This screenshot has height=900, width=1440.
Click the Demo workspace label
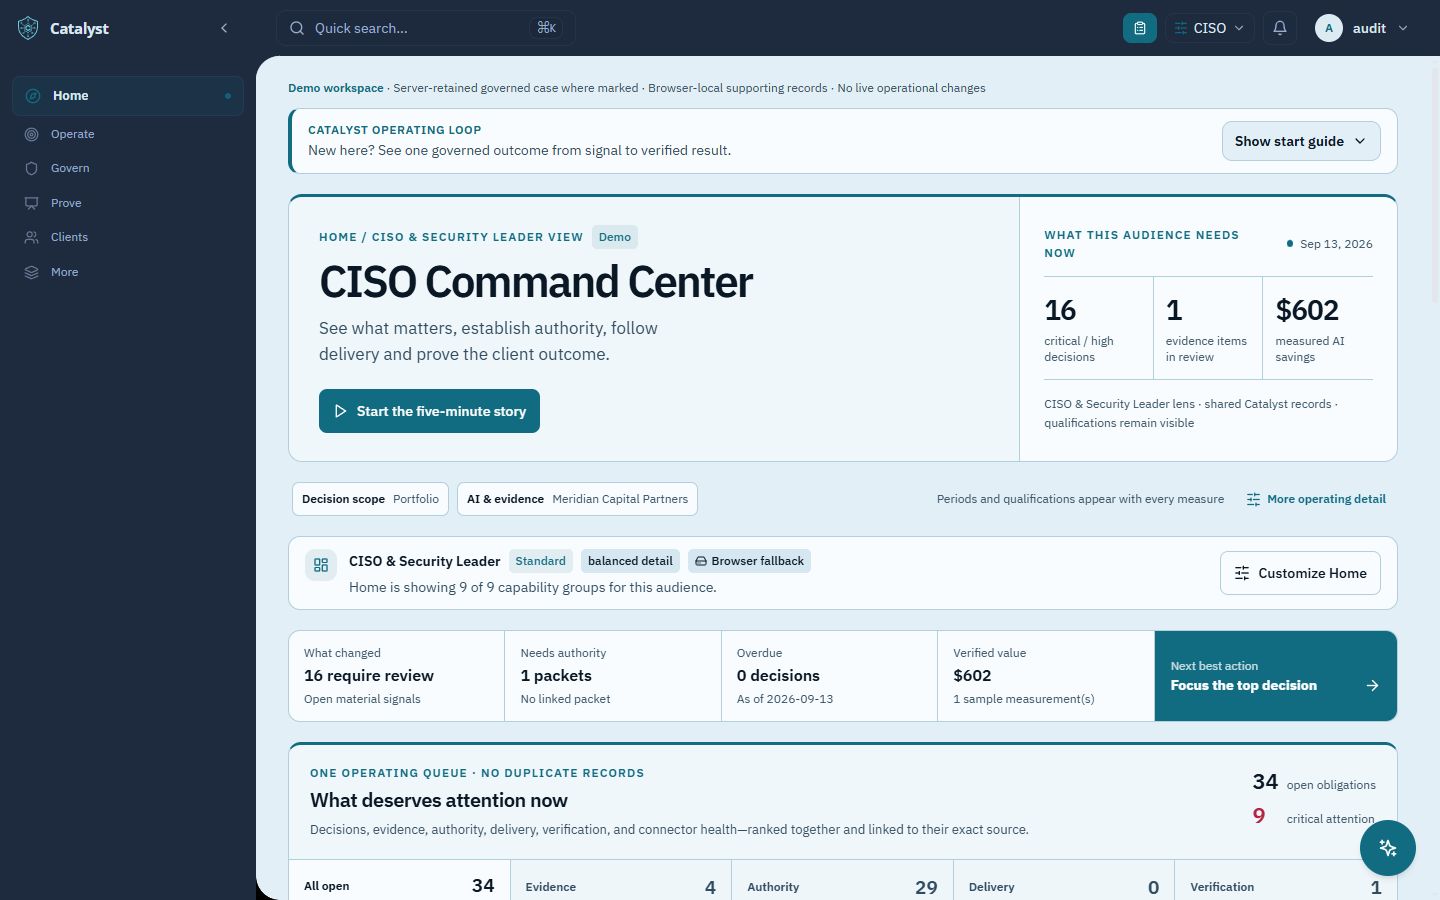pyautogui.click(x=336, y=88)
